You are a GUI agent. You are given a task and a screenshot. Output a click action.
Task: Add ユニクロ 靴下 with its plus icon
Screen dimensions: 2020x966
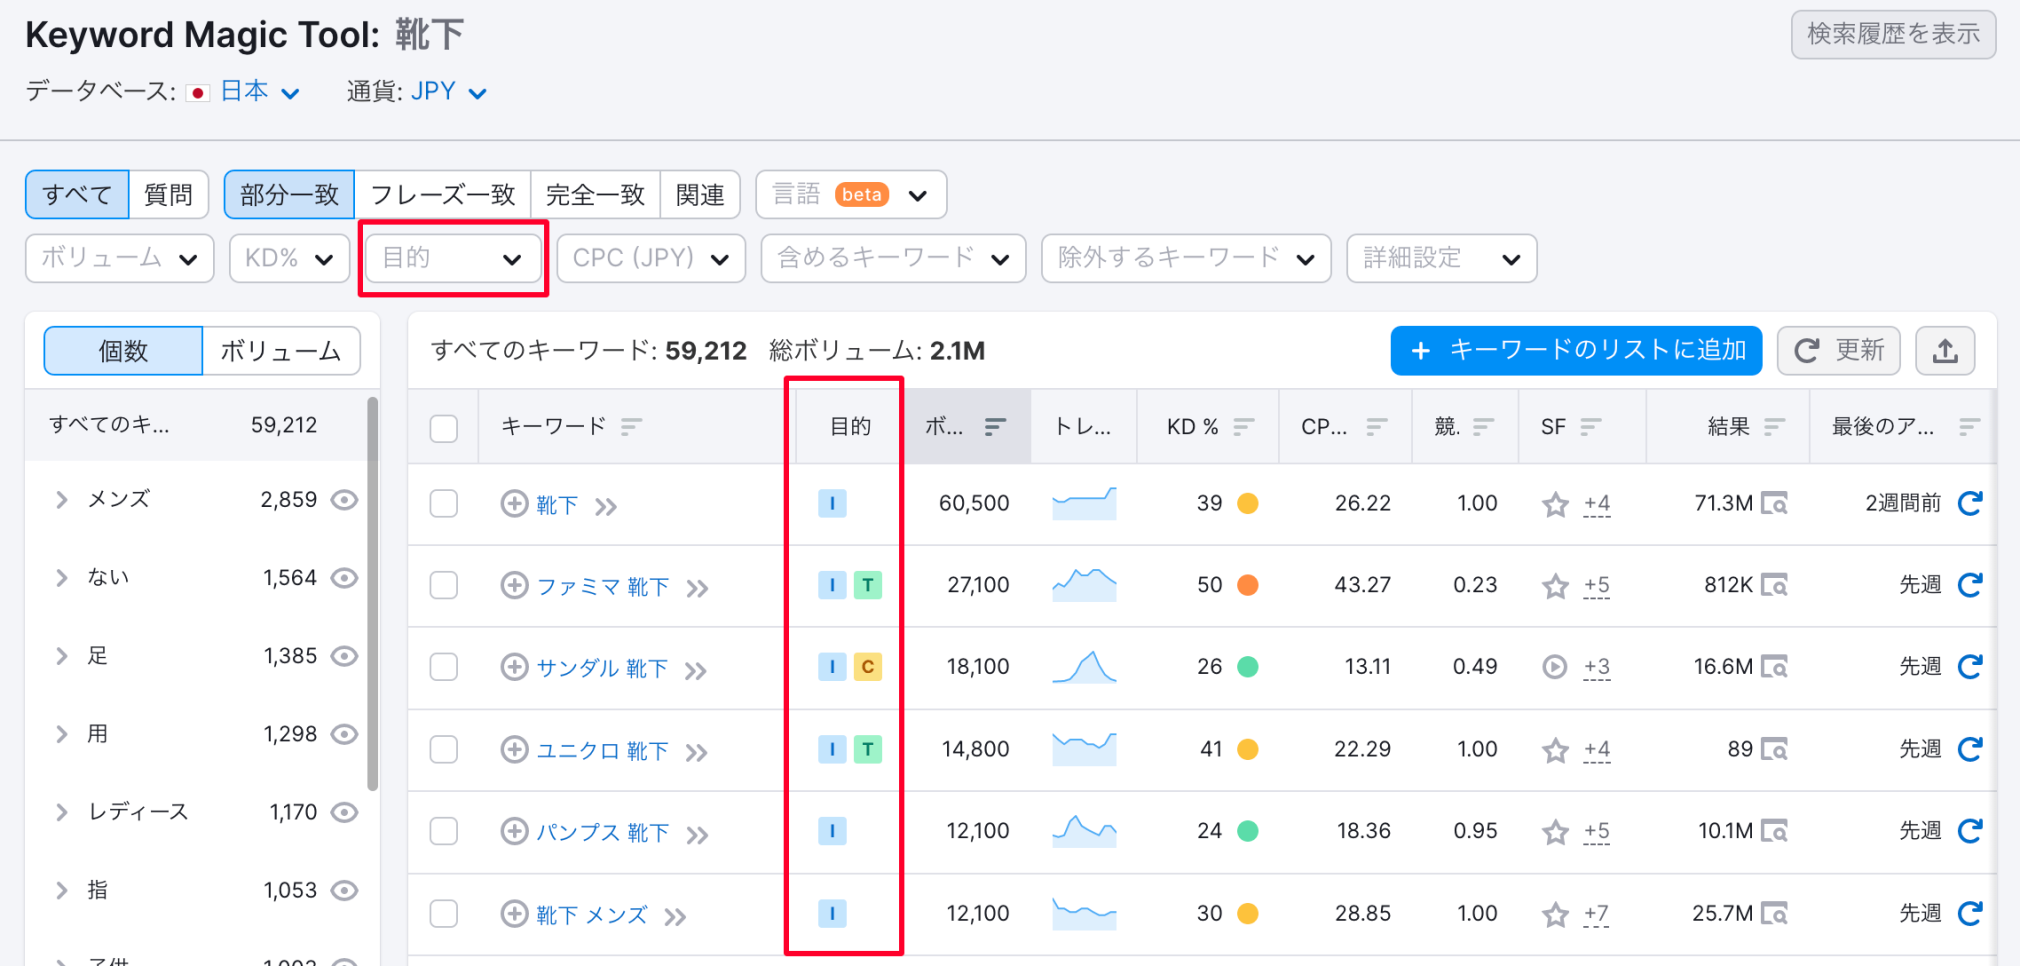click(x=514, y=749)
